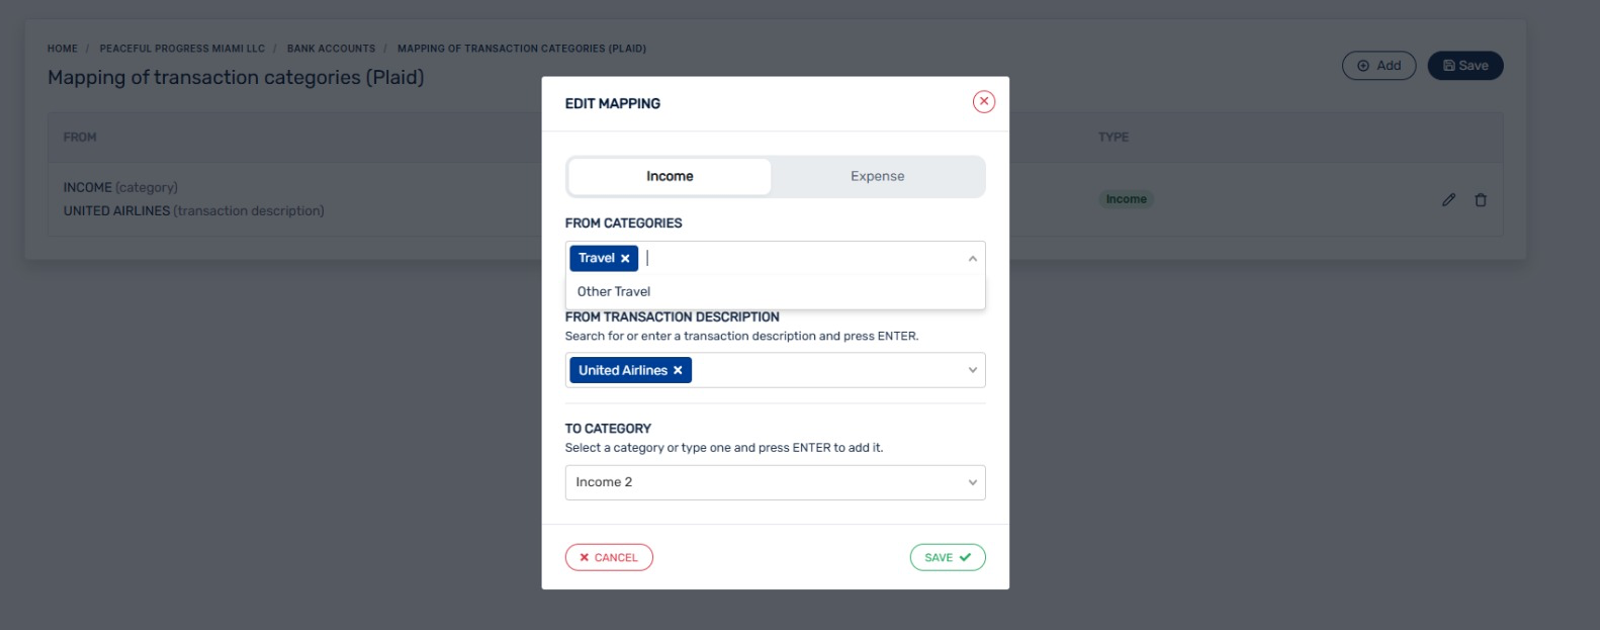Navigate to Bank Accounts breadcrumb
The image size is (1600, 630).
(331, 49)
